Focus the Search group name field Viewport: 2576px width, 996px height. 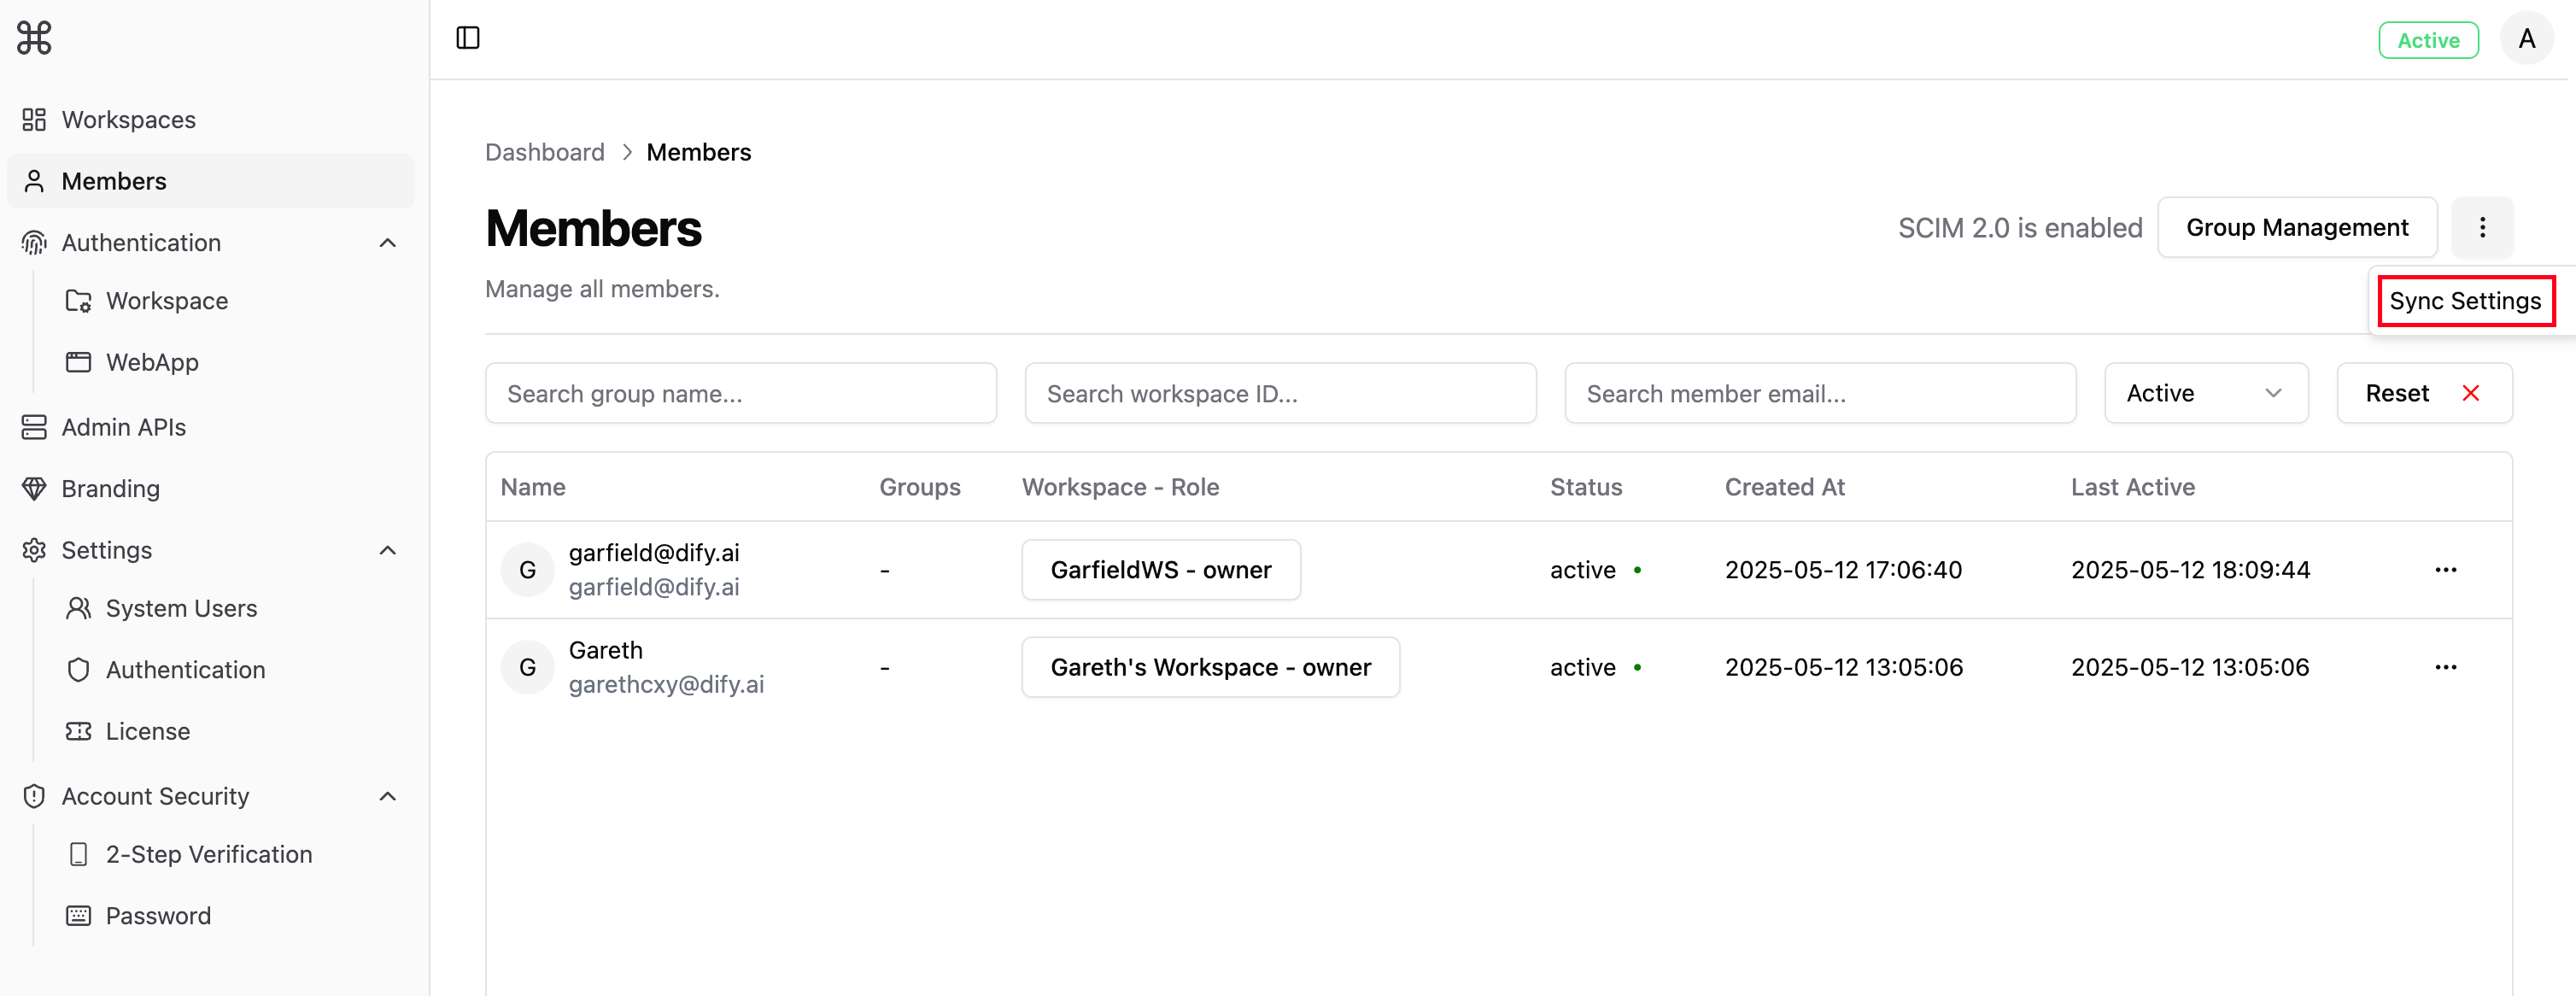pyautogui.click(x=741, y=393)
